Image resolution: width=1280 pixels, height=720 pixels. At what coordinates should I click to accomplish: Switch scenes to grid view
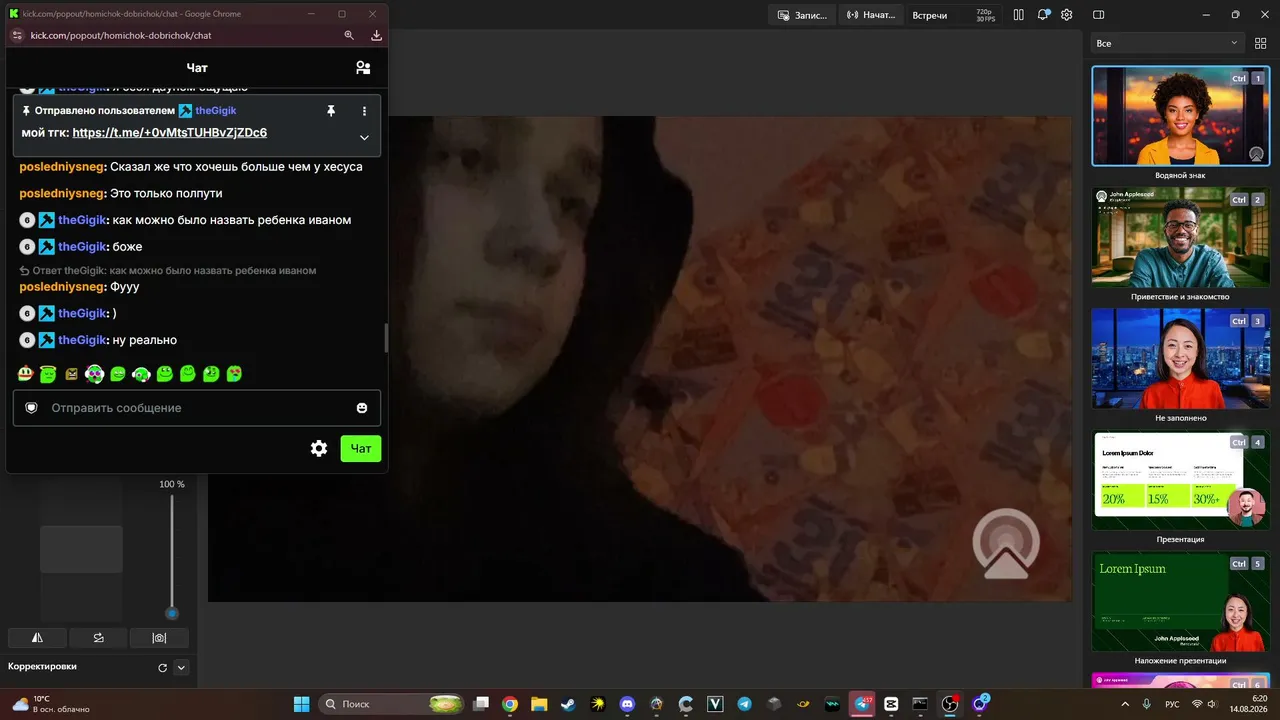coord(1260,43)
